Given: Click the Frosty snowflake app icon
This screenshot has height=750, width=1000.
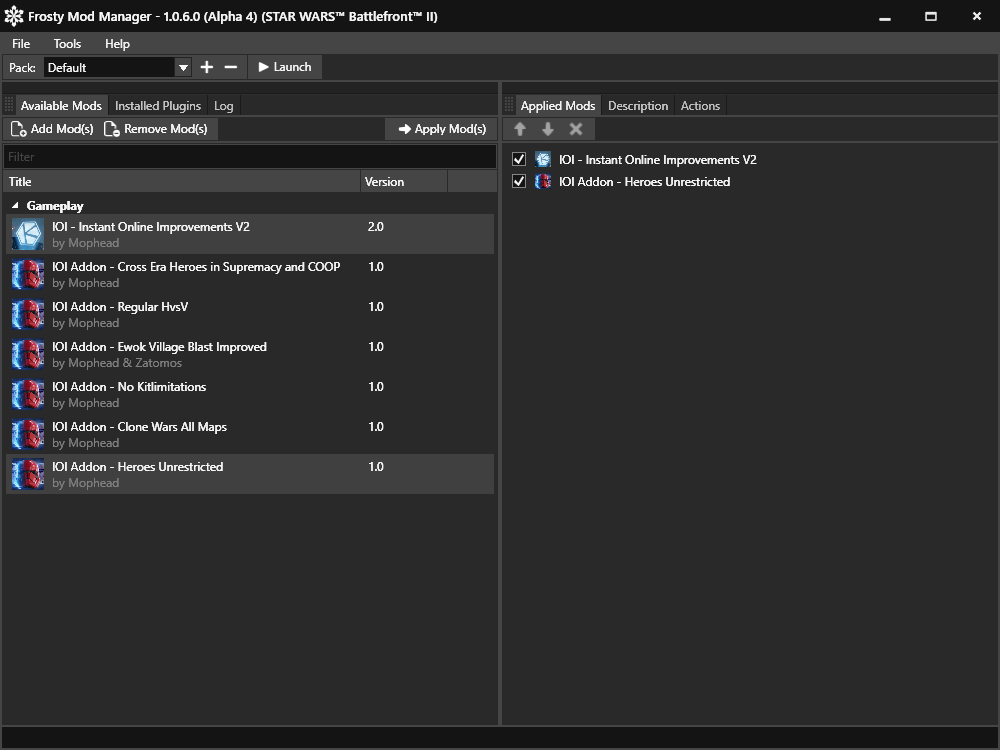Looking at the screenshot, I should pyautogui.click(x=13, y=17).
